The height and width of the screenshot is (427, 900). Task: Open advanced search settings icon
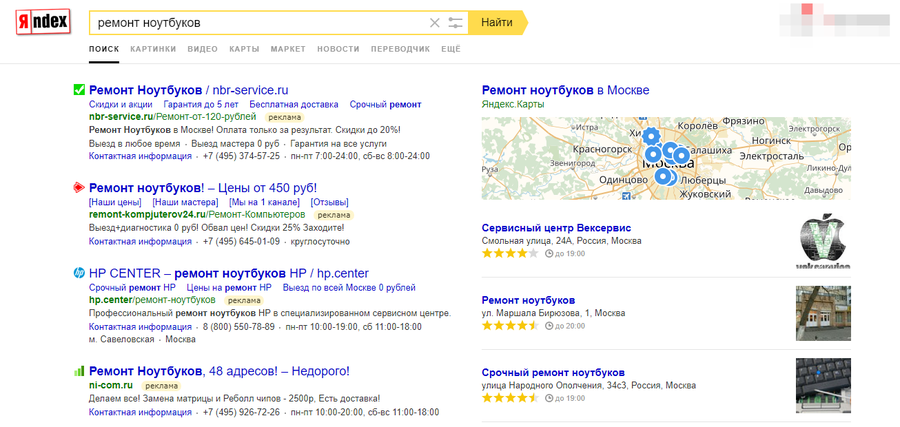click(455, 23)
